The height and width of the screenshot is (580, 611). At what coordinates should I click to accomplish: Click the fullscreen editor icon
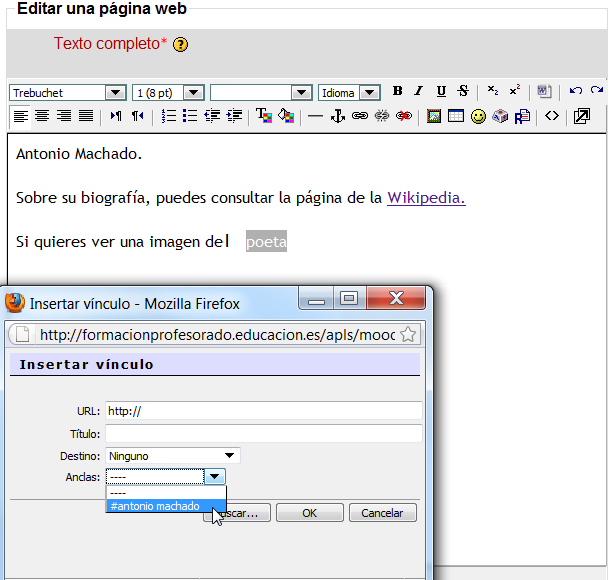coord(582,116)
